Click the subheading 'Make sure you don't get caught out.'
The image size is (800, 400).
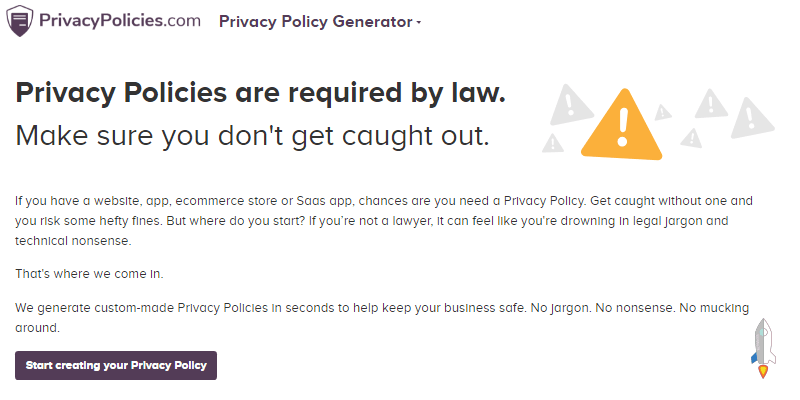pos(252,135)
